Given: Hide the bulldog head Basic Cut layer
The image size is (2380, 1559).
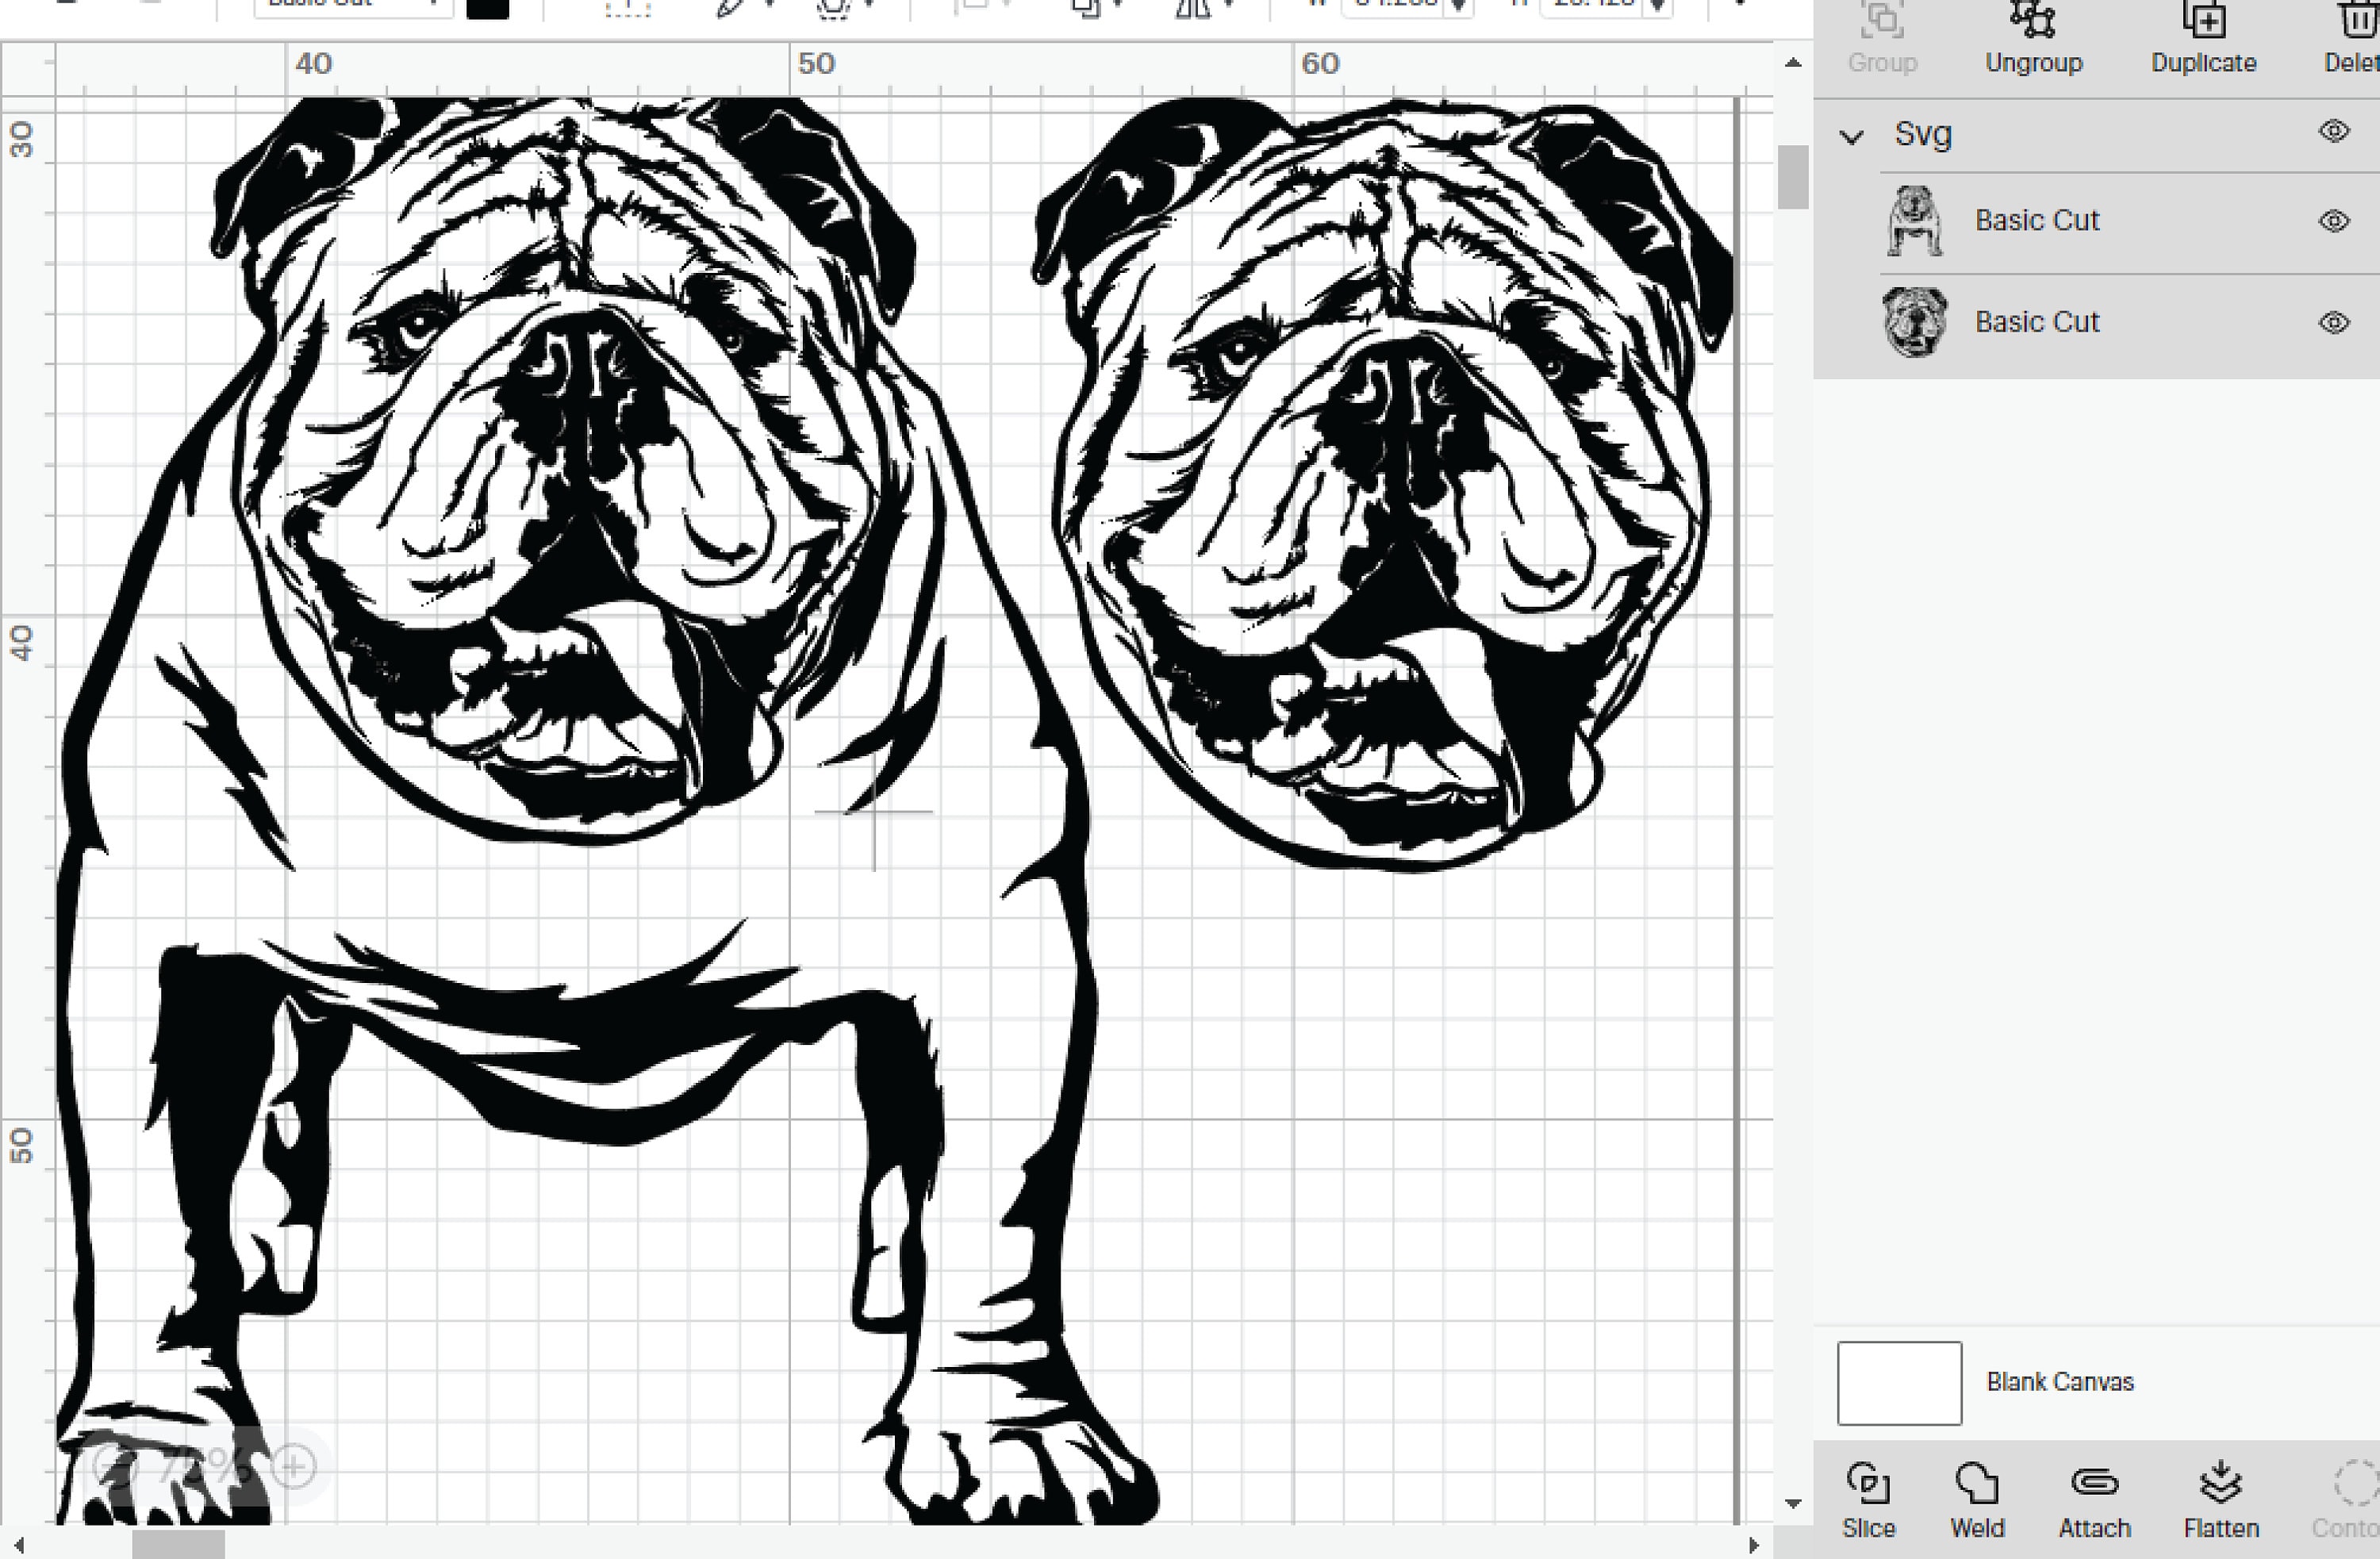Looking at the screenshot, I should [2334, 322].
